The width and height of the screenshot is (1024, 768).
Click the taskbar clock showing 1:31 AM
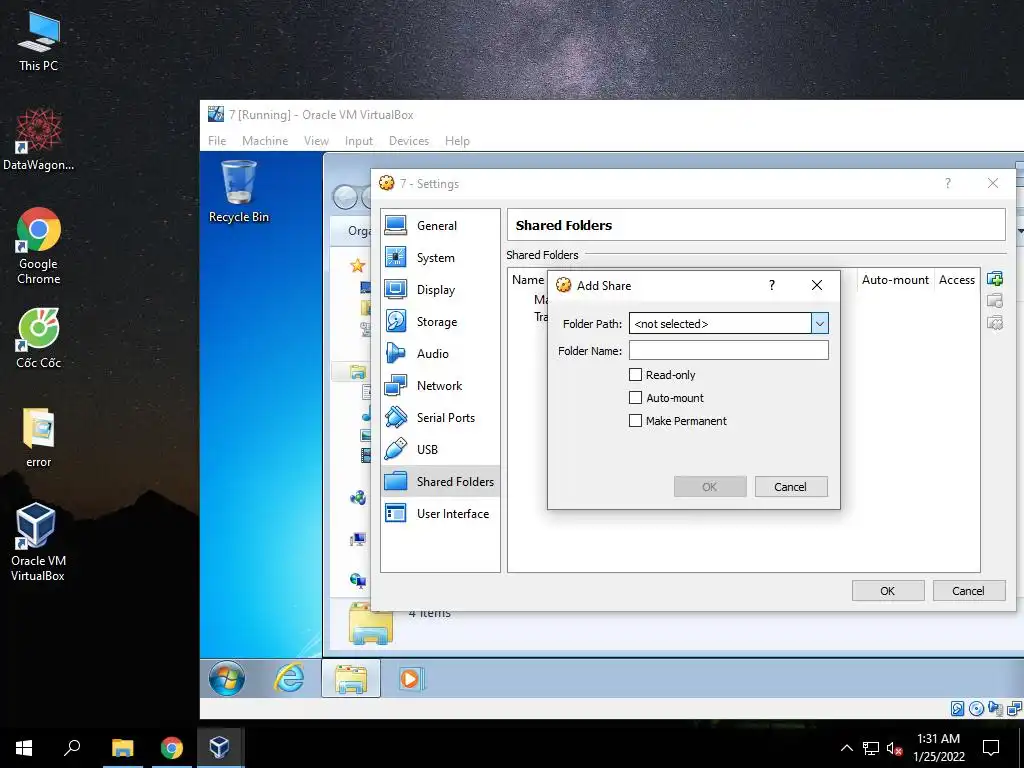938,748
